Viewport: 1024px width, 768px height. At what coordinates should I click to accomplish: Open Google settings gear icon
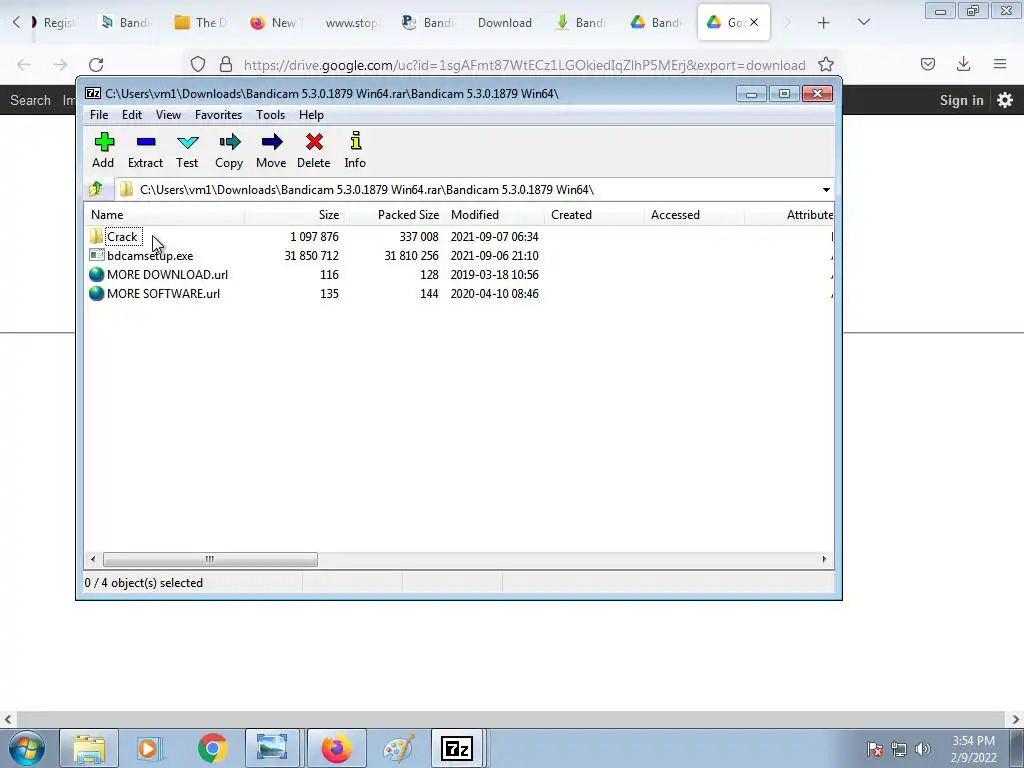tap(1004, 100)
